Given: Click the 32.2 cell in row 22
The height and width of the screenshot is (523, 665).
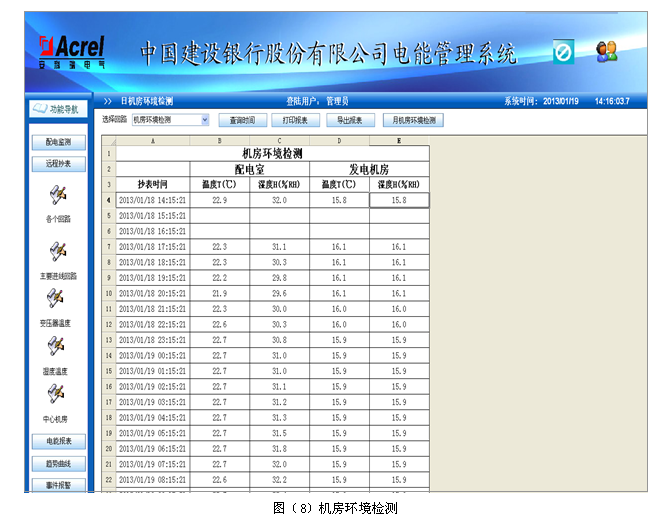Looking at the screenshot, I should (x=279, y=480).
